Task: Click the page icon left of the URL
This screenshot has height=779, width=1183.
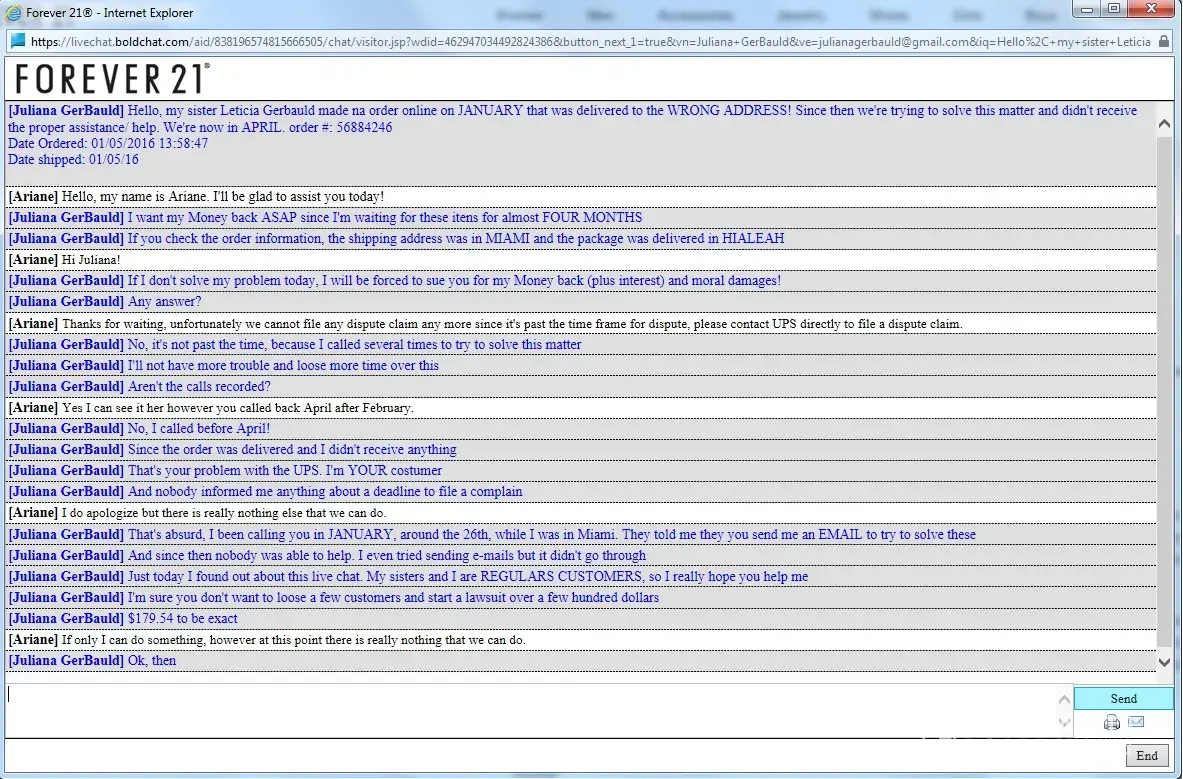Action: 17,42
